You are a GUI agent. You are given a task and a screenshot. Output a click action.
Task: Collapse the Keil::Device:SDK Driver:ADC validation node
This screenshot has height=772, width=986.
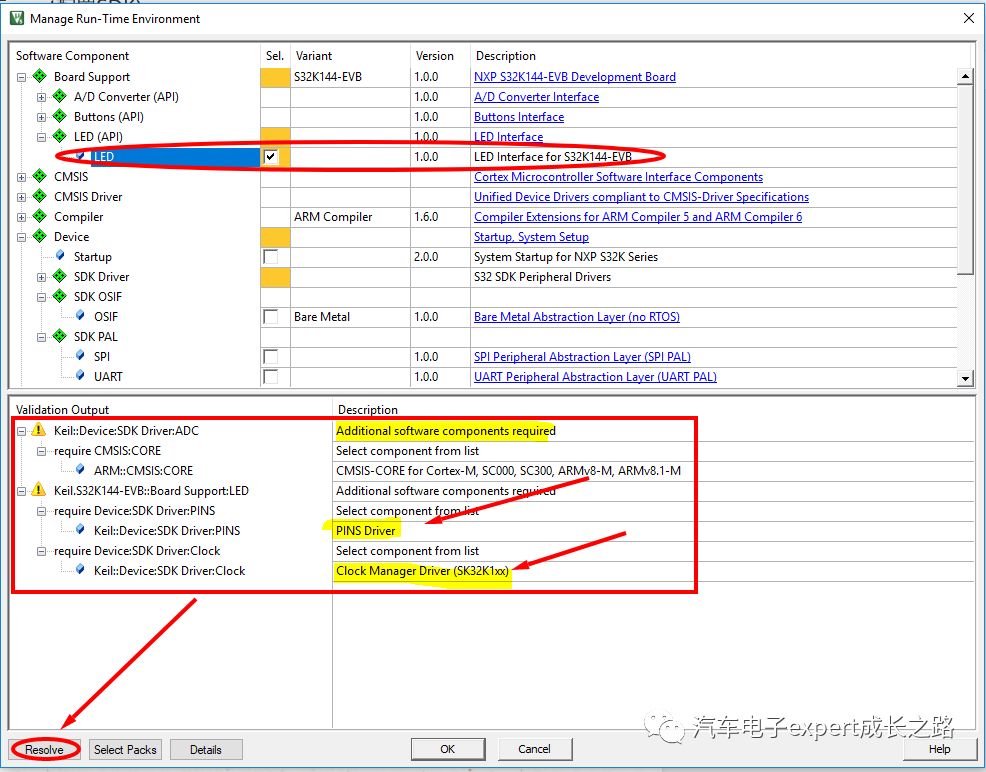pos(21,432)
